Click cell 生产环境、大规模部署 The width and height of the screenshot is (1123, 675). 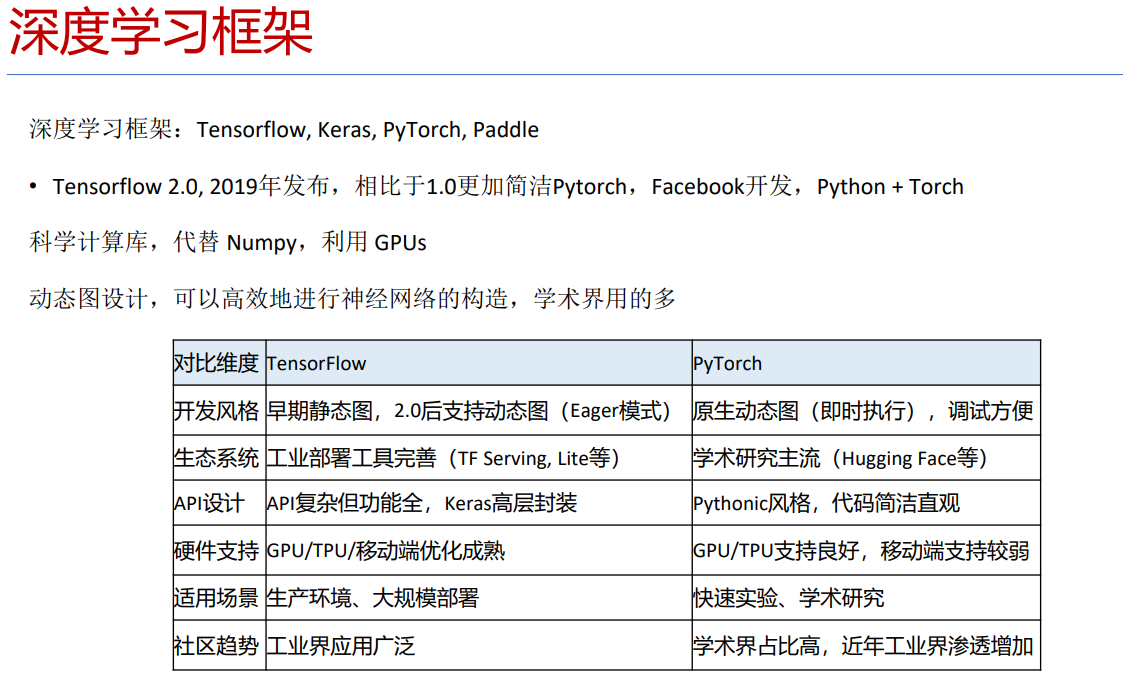(x=478, y=598)
